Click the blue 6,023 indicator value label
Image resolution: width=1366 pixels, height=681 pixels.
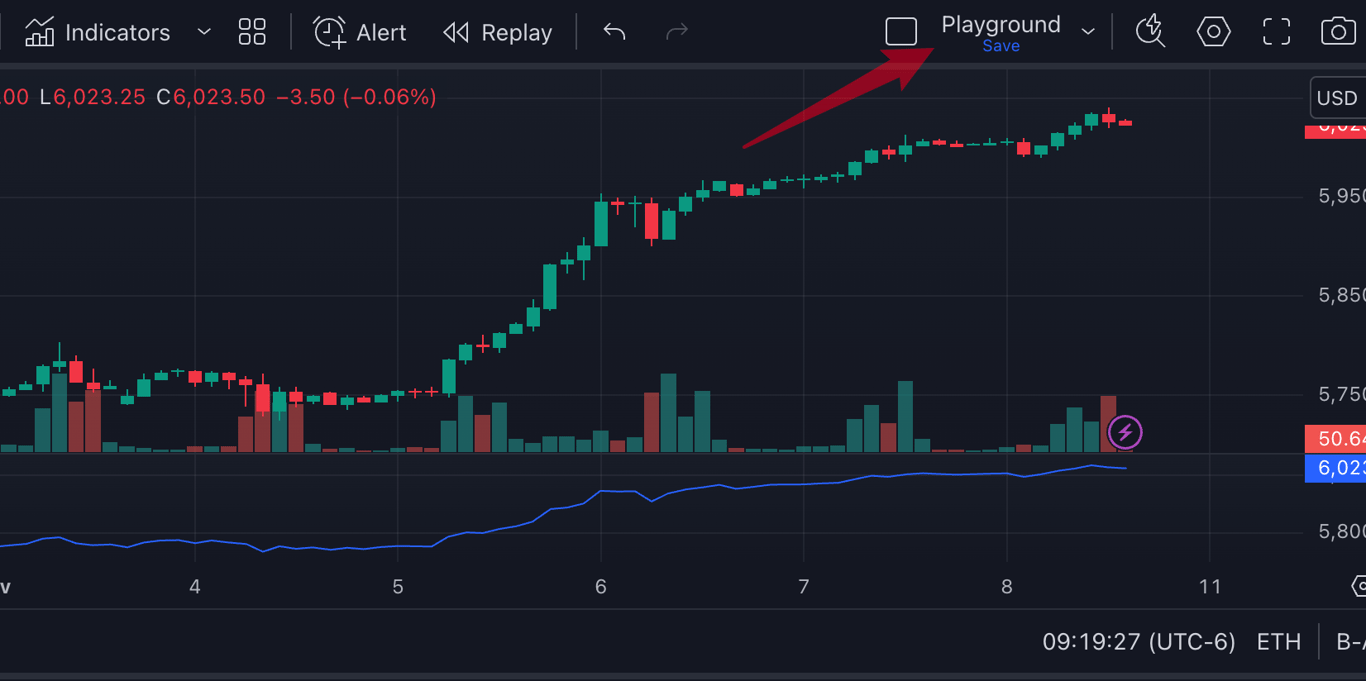(1336, 468)
